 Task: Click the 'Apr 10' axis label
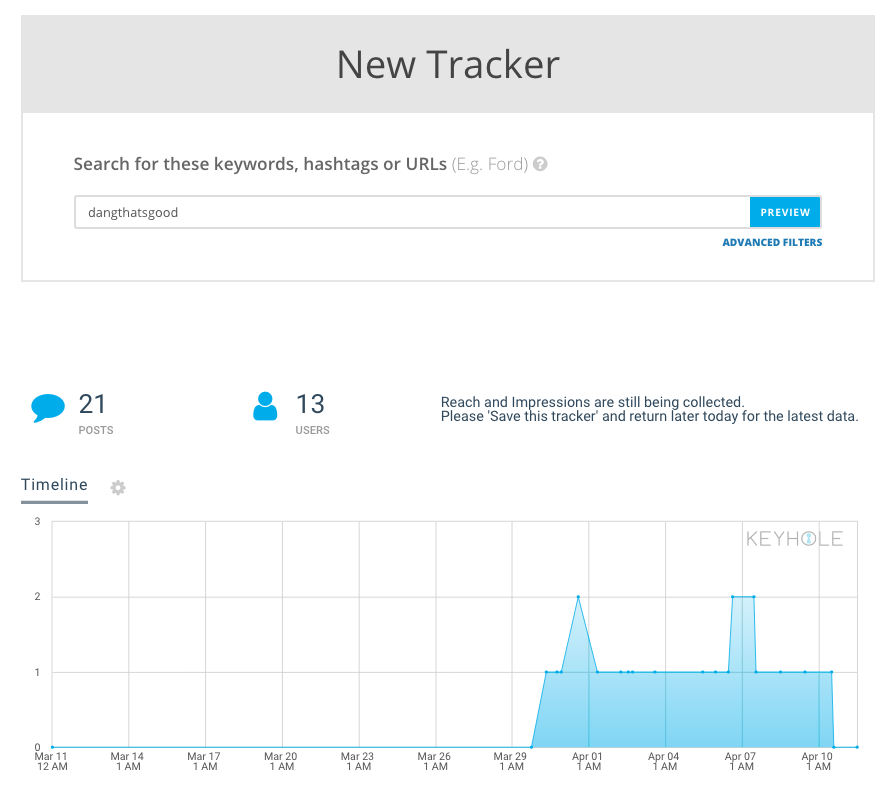click(x=817, y=761)
